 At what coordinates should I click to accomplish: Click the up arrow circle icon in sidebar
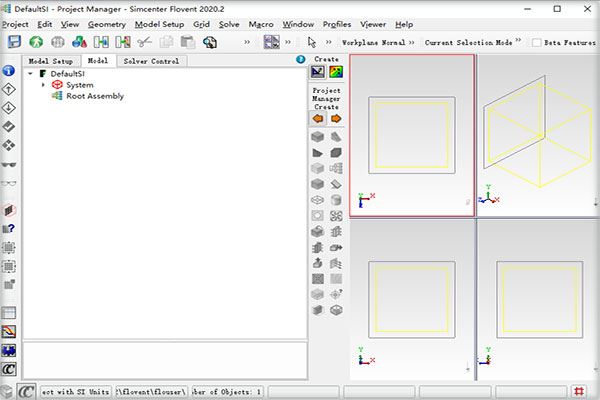pos(9,90)
